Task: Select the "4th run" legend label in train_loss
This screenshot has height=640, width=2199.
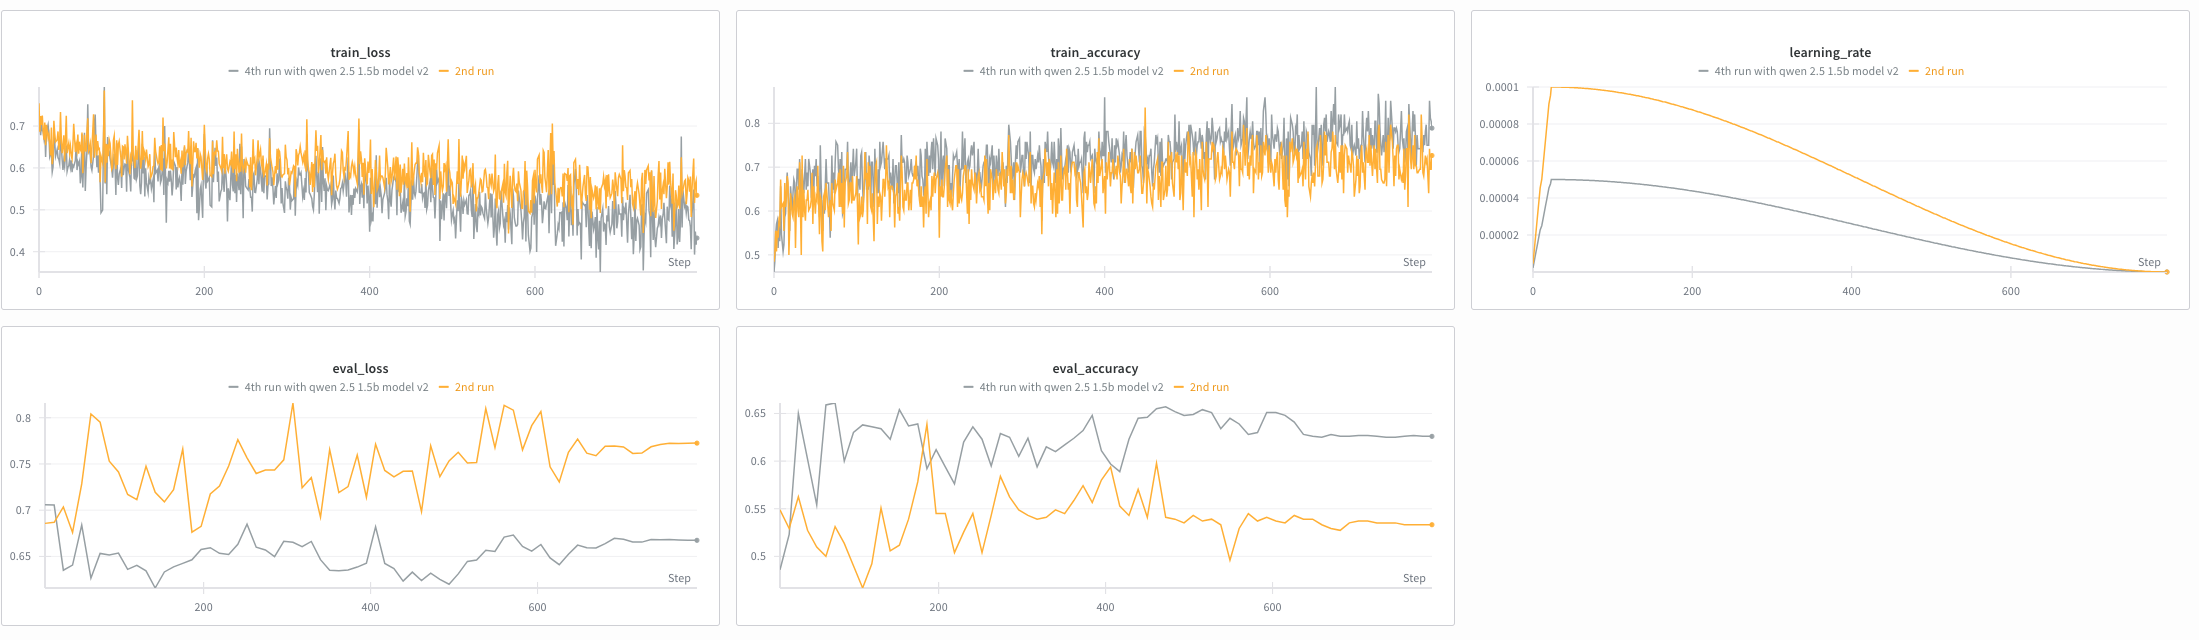Action: [336, 72]
